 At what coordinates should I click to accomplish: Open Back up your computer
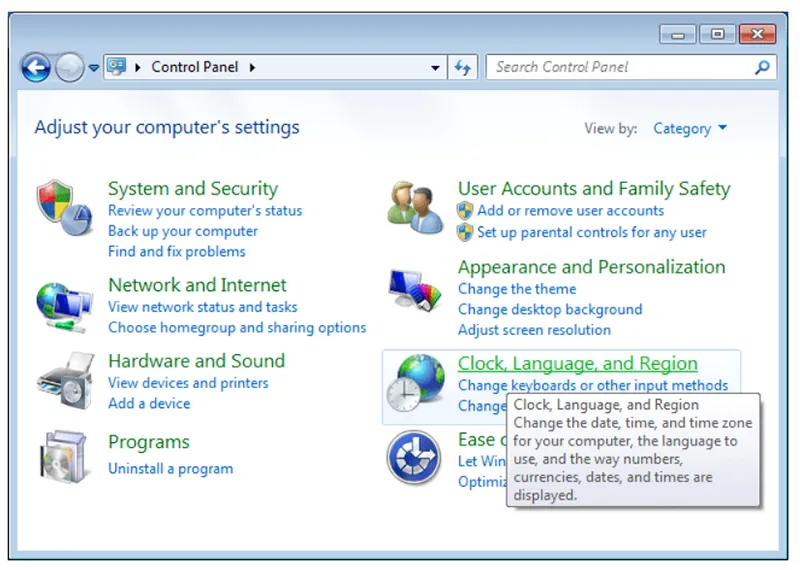[183, 231]
